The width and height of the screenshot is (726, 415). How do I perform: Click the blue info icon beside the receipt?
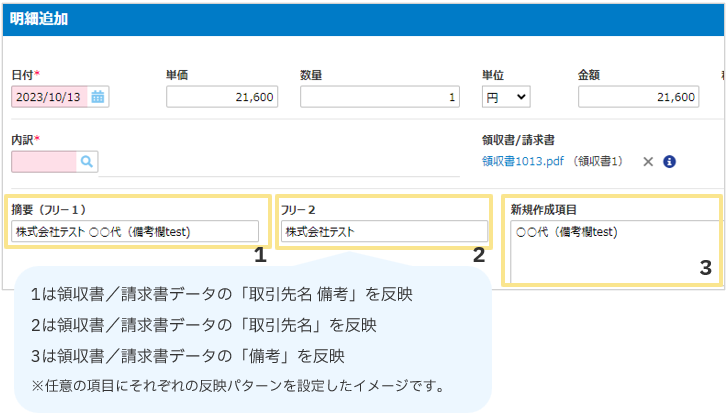point(670,161)
